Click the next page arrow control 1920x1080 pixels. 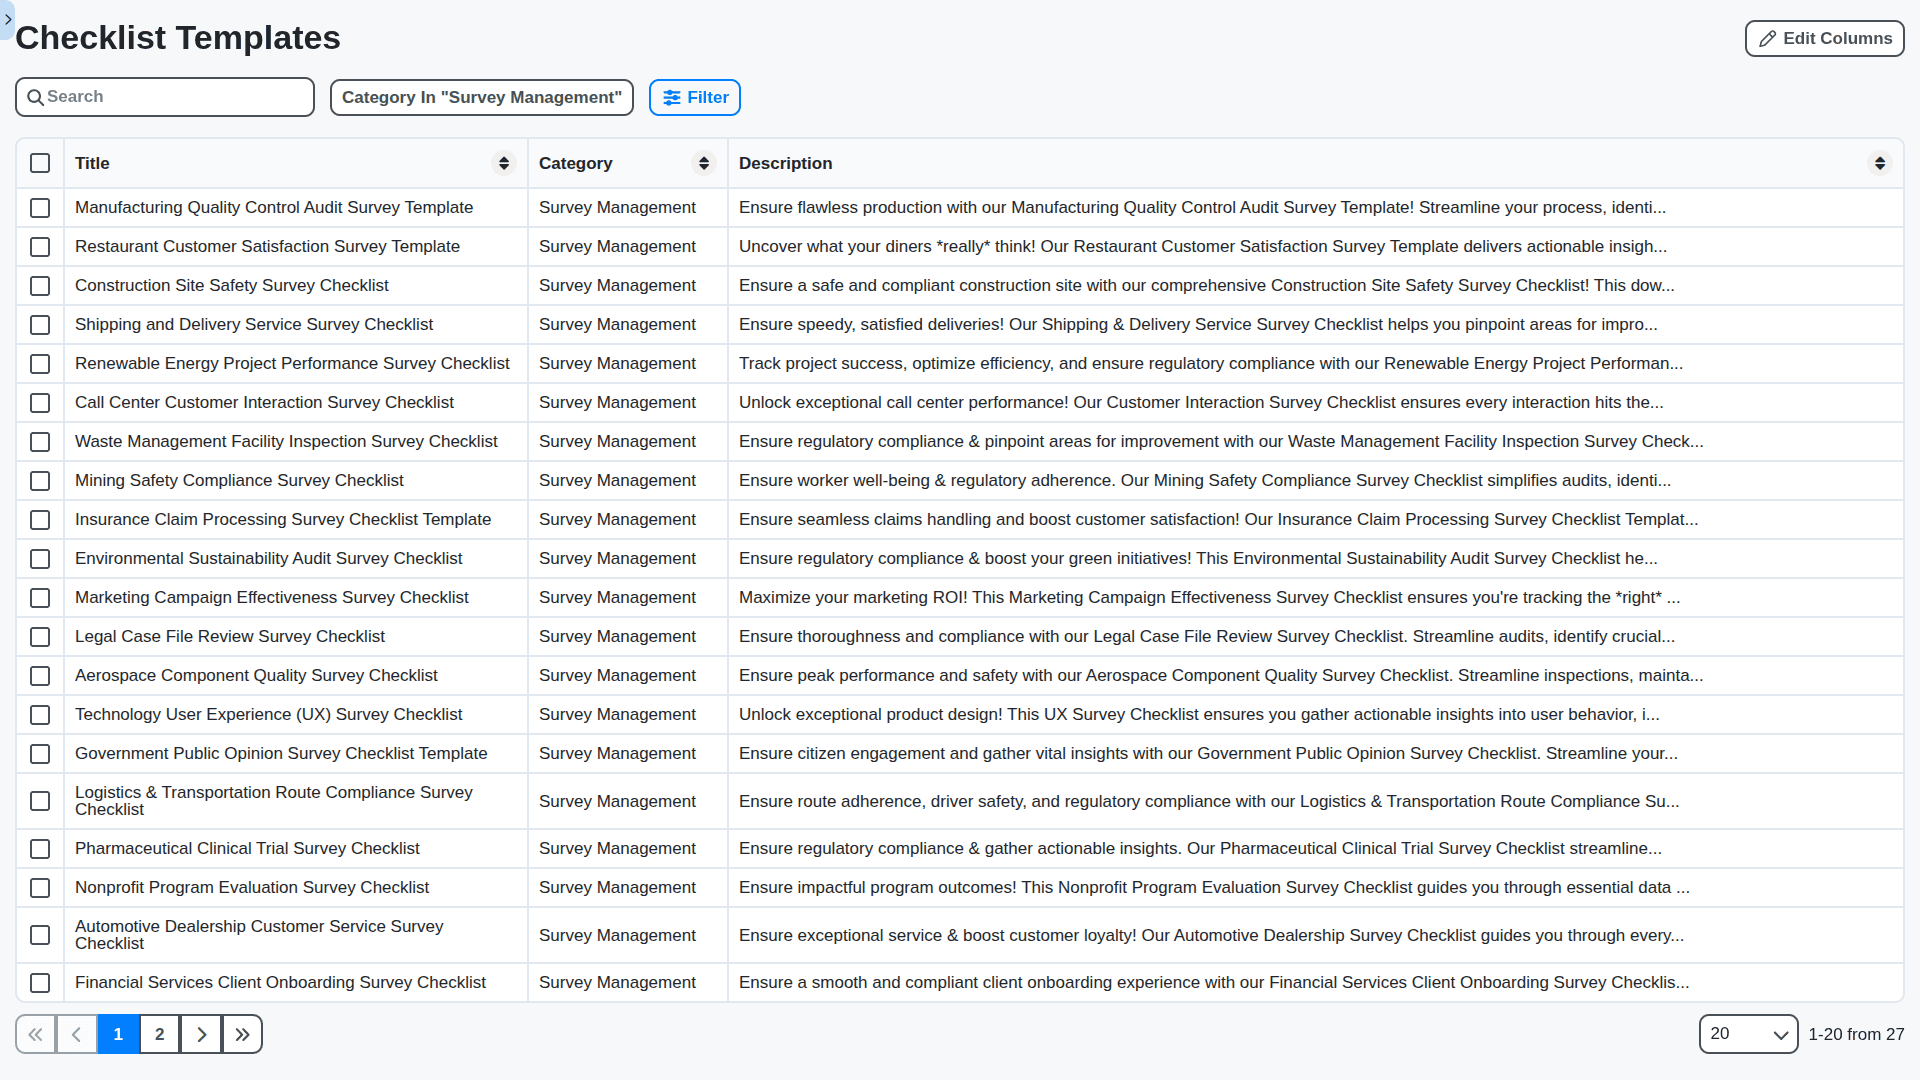point(200,1034)
